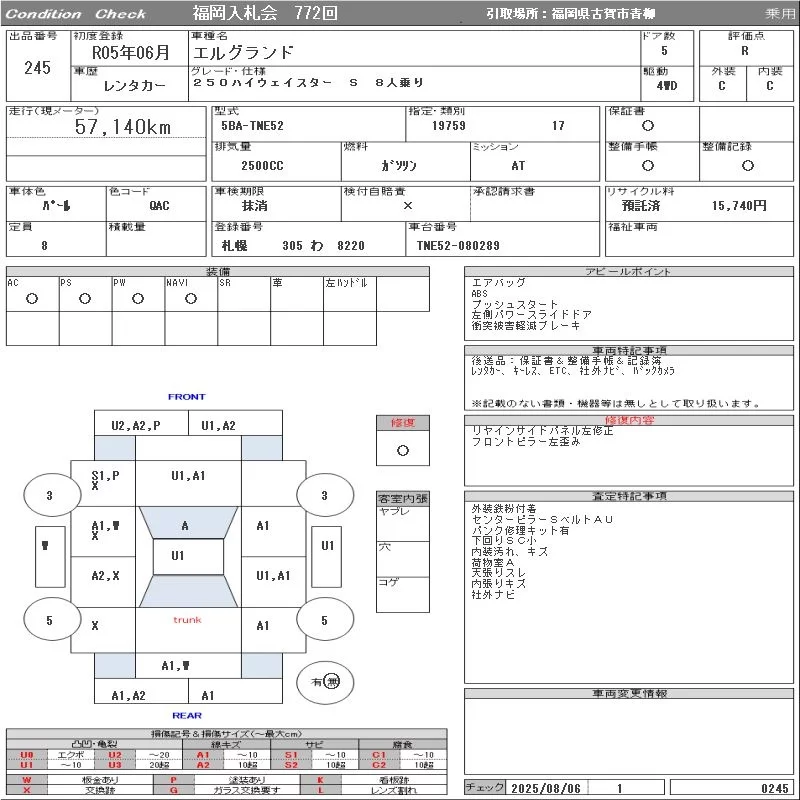
Task: Click the drive type value 4WD
Action: click(667, 85)
